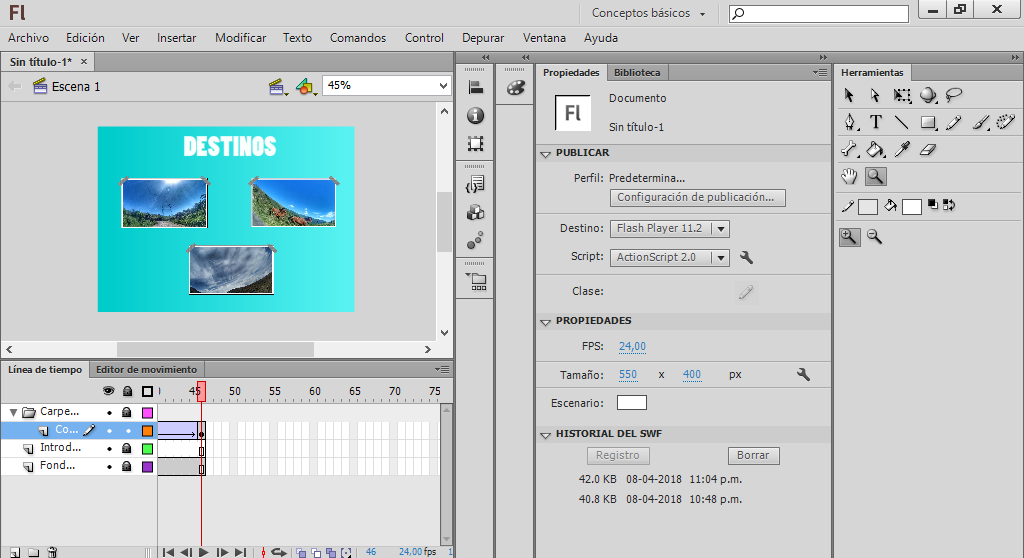This screenshot has height=558, width=1024.
Task: Switch to the Biblioteca tab
Action: [637, 73]
